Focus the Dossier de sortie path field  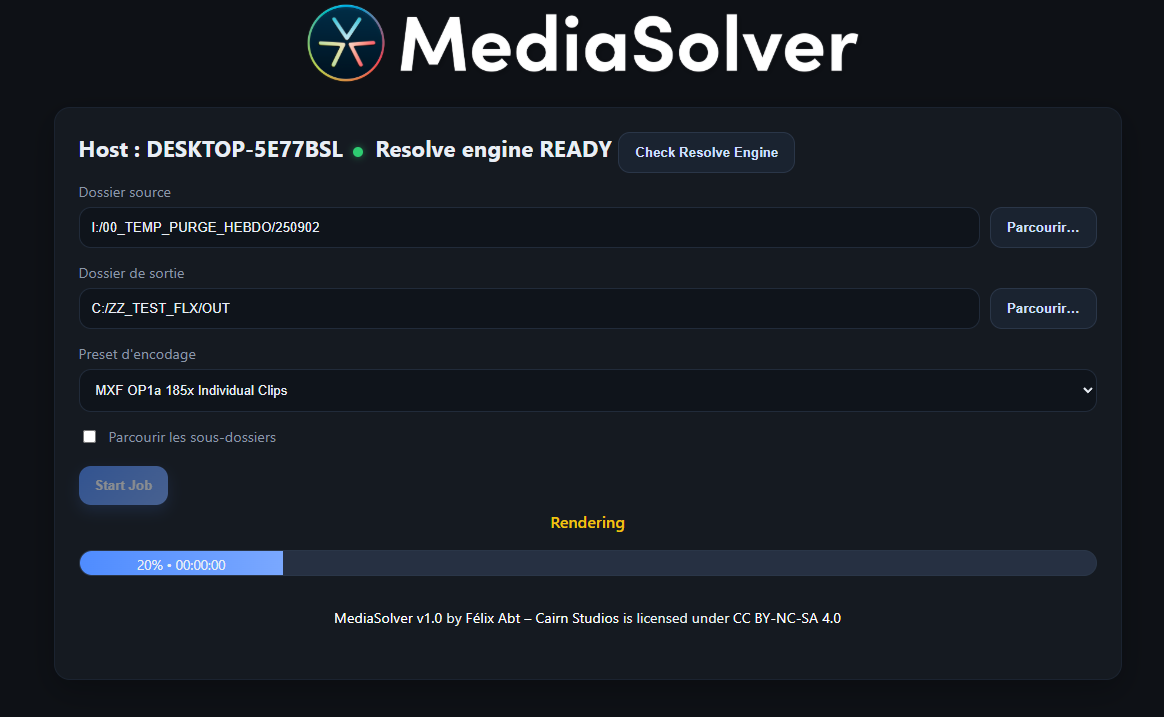pos(529,308)
